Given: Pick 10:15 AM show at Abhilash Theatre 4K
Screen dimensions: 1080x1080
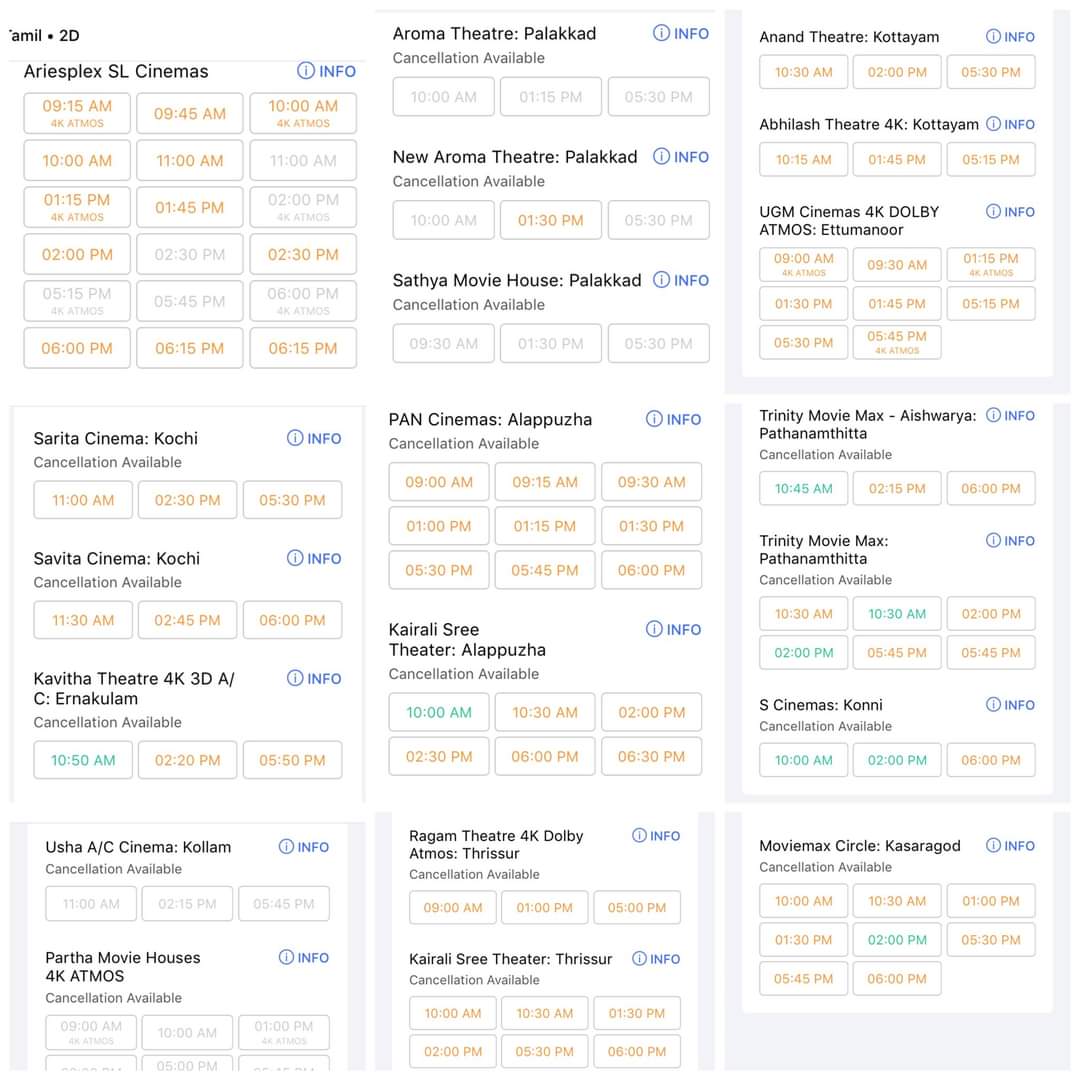Looking at the screenshot, I should pyautogui.click(x=803, y=160).
